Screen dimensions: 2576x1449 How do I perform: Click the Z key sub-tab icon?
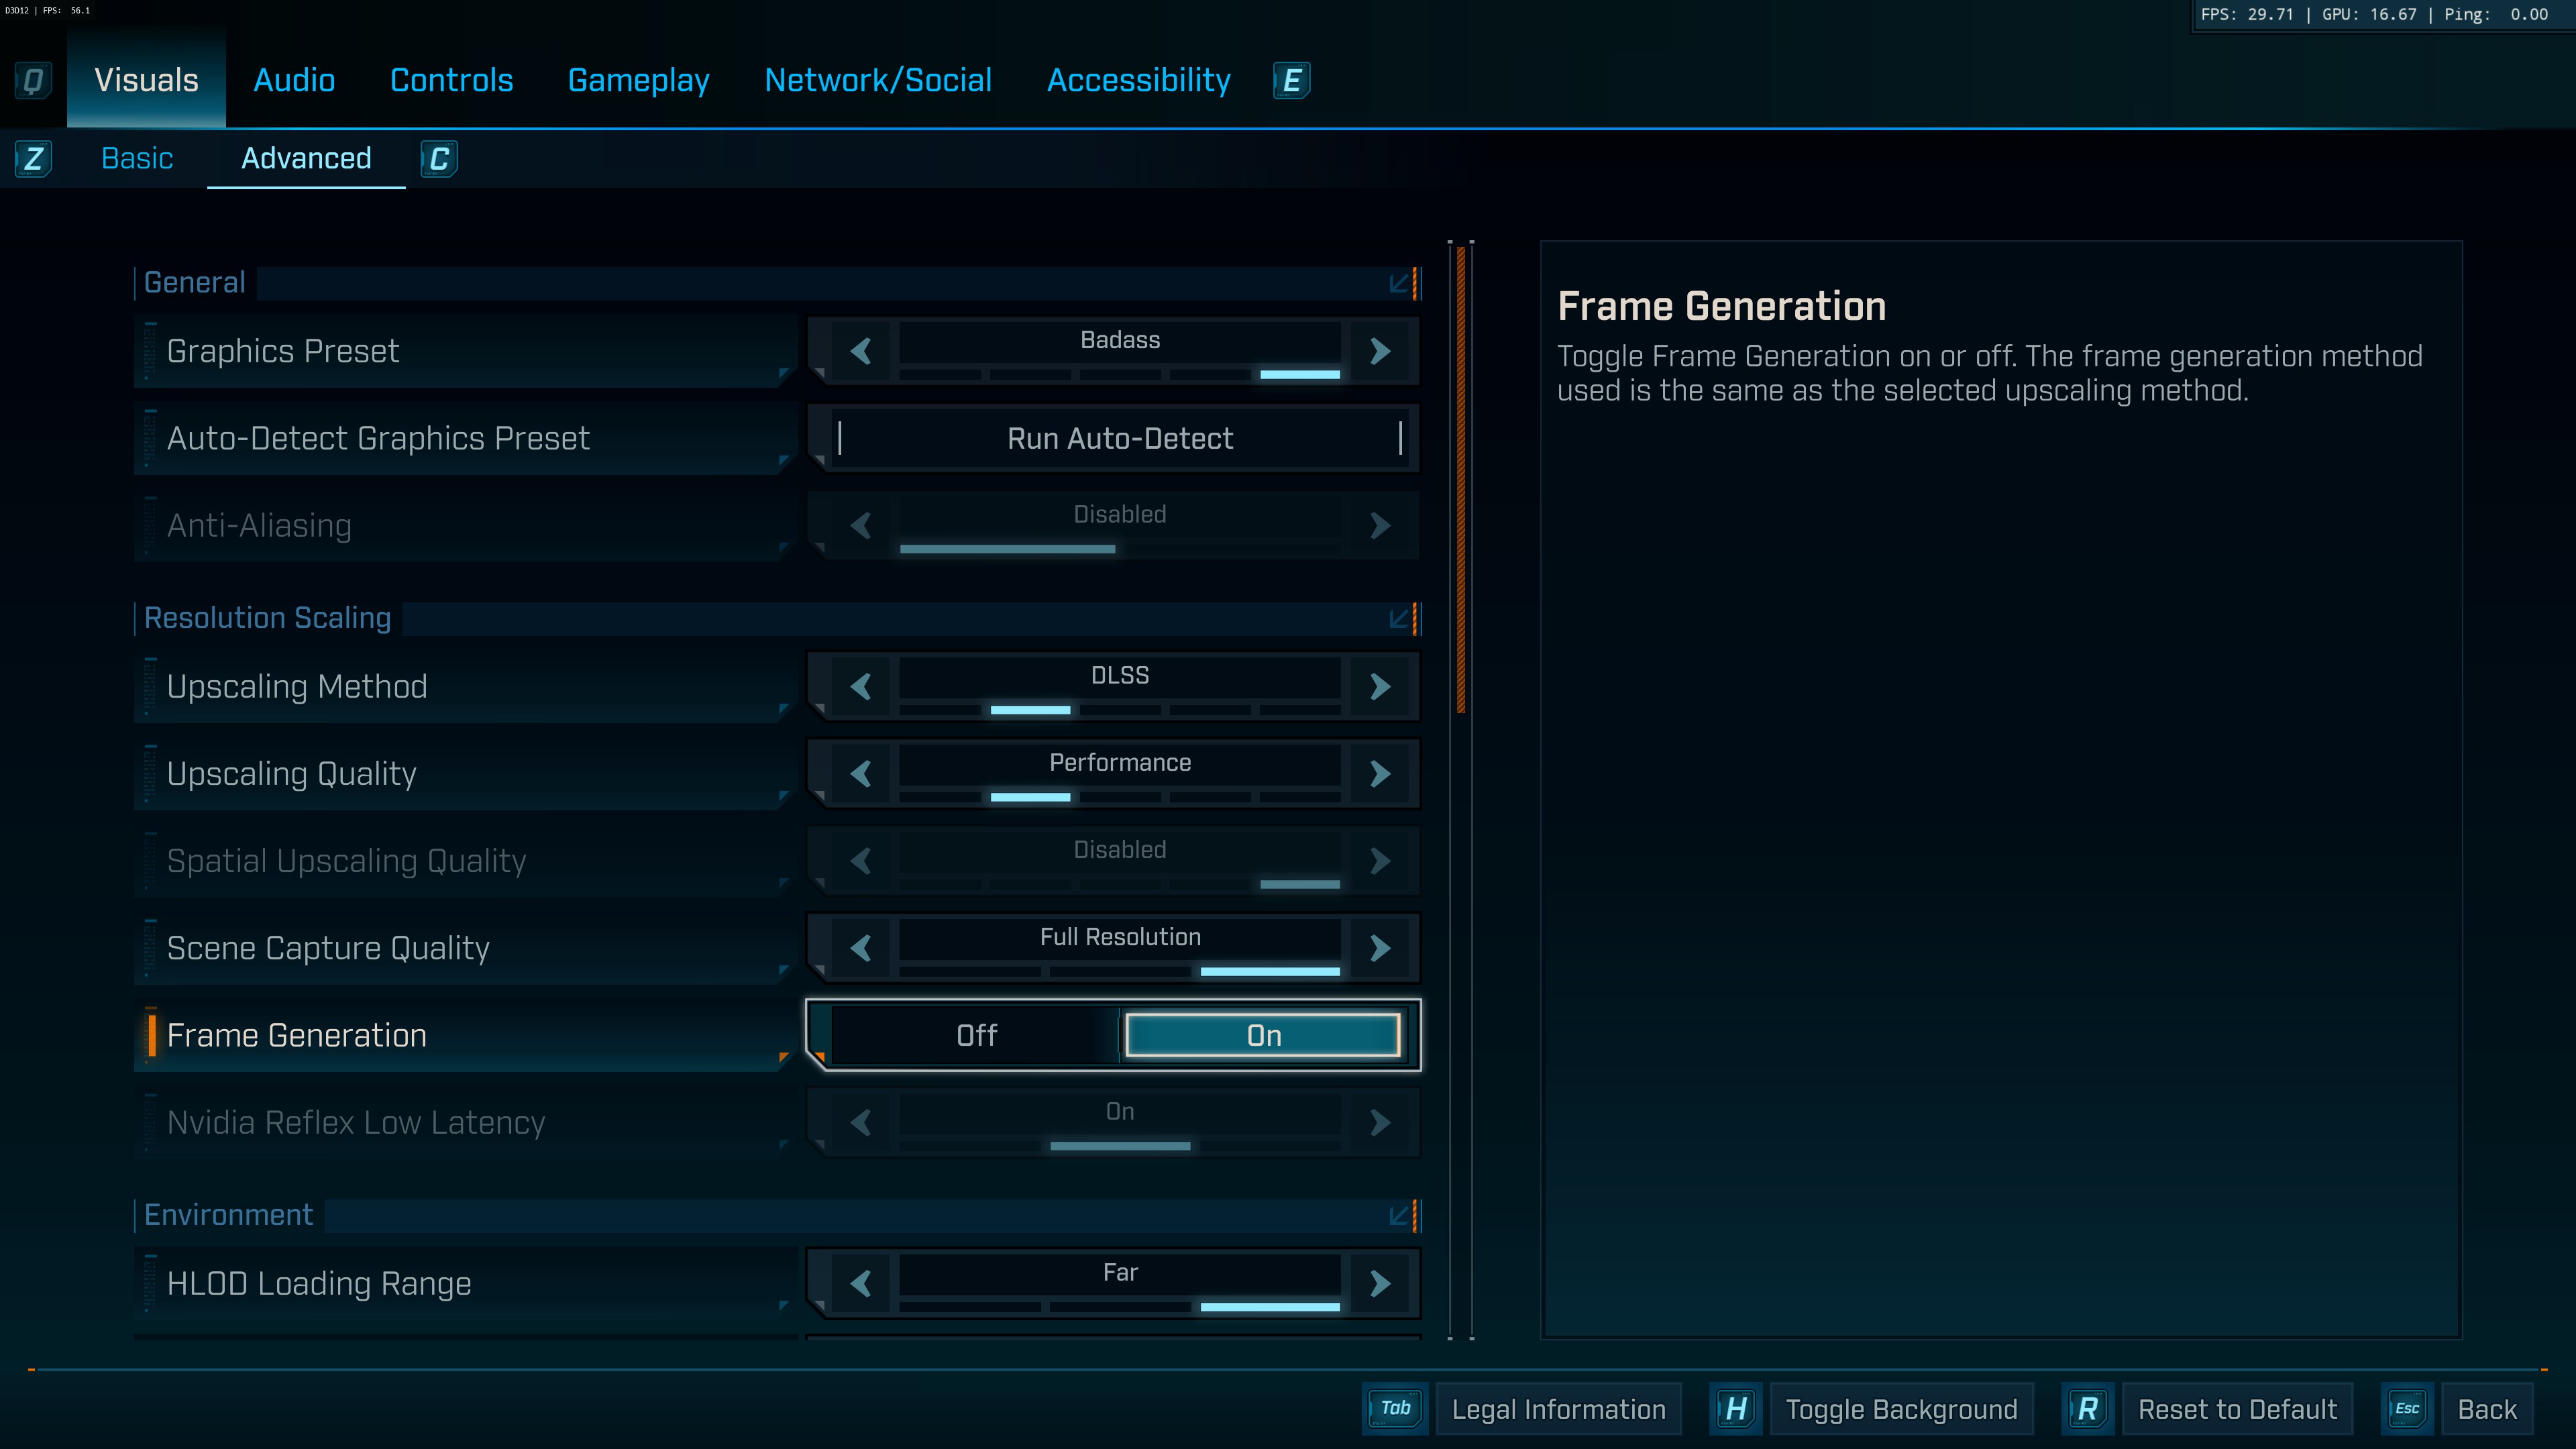pos(33,159)
